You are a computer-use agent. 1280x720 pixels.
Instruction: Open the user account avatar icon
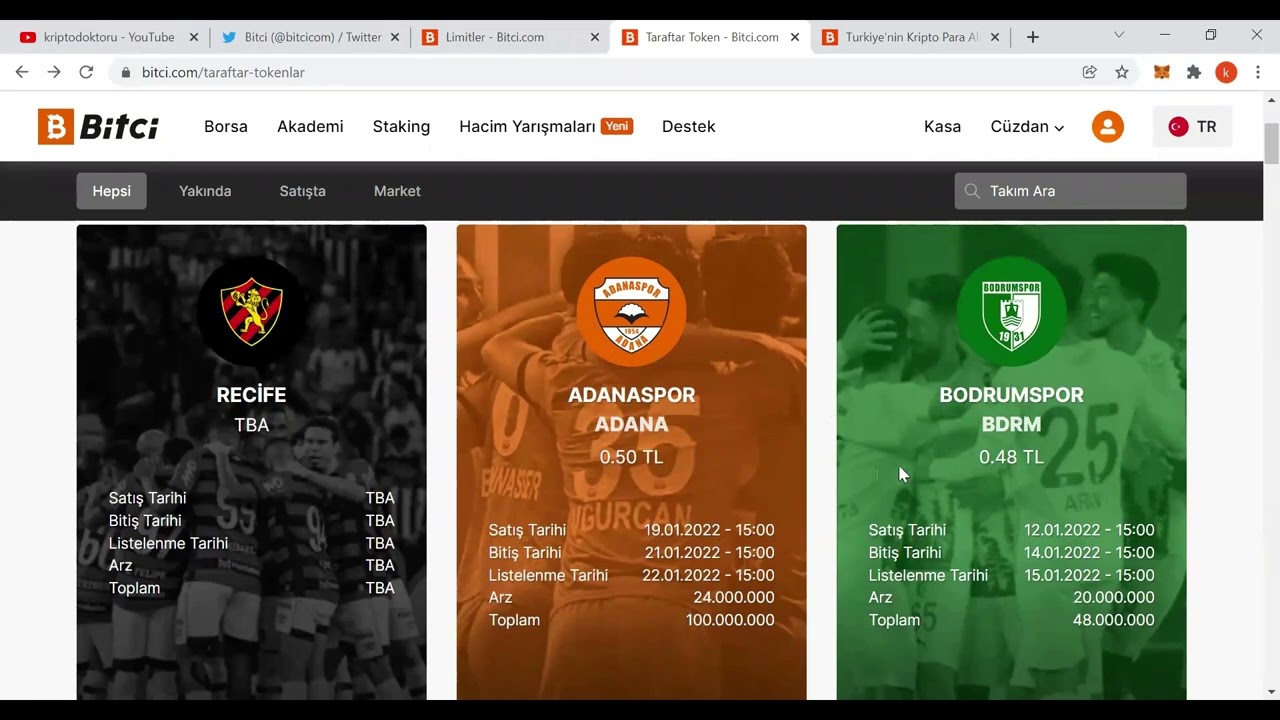tap(1107, 127)
